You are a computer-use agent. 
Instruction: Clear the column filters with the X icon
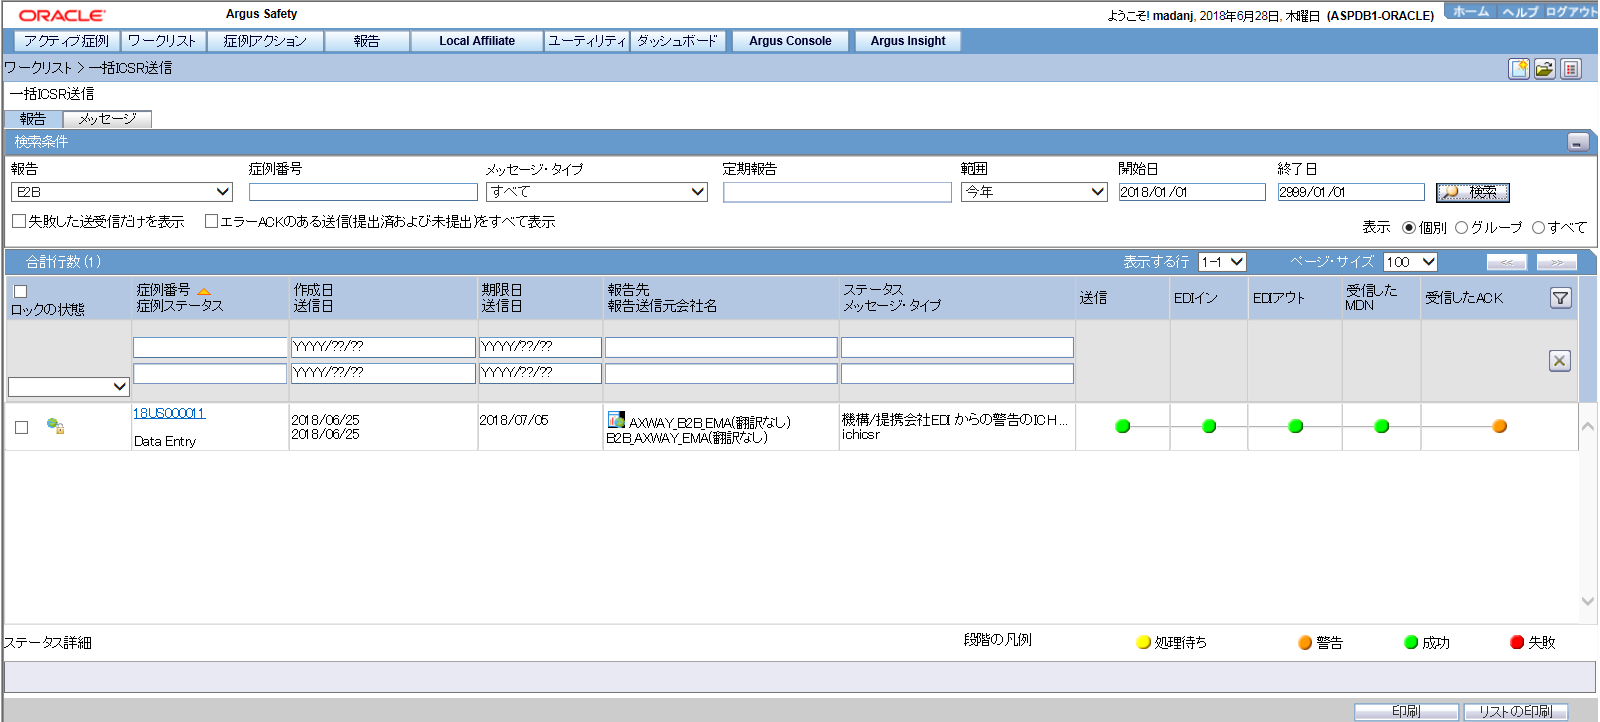pos(1560,361)
